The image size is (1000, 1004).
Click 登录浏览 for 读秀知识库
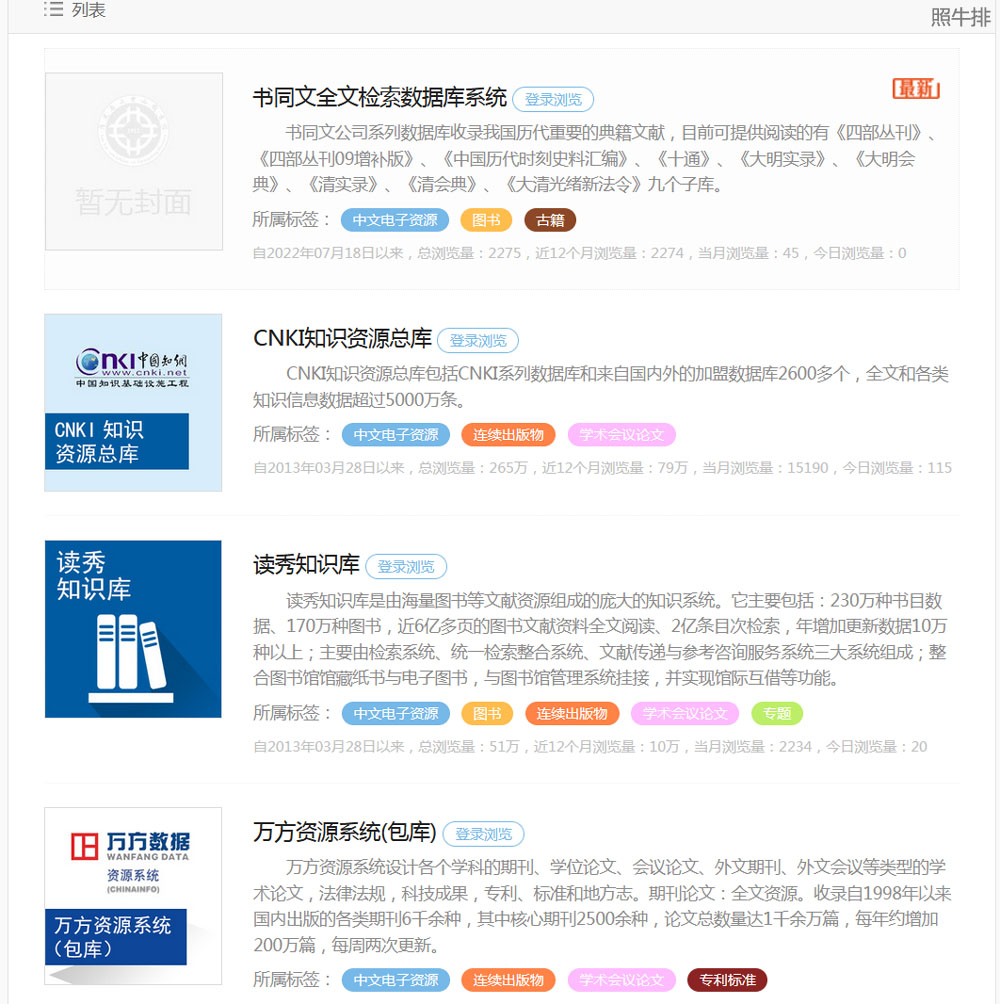click(x=406, y=567)
